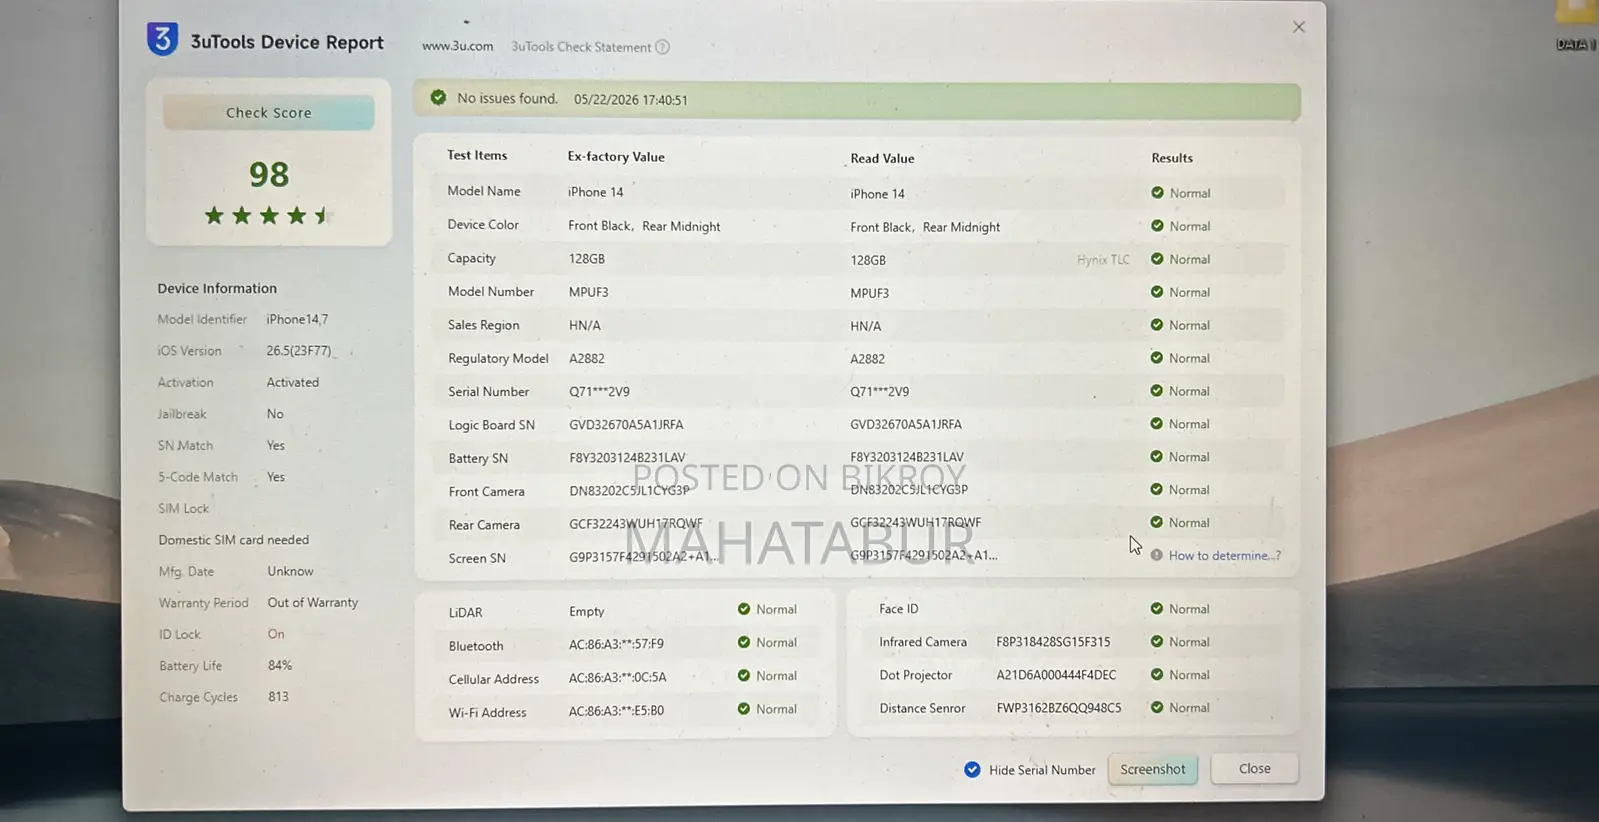1599x822 pixels.
Task: Open the www.3u.com link
Action: 458,46
